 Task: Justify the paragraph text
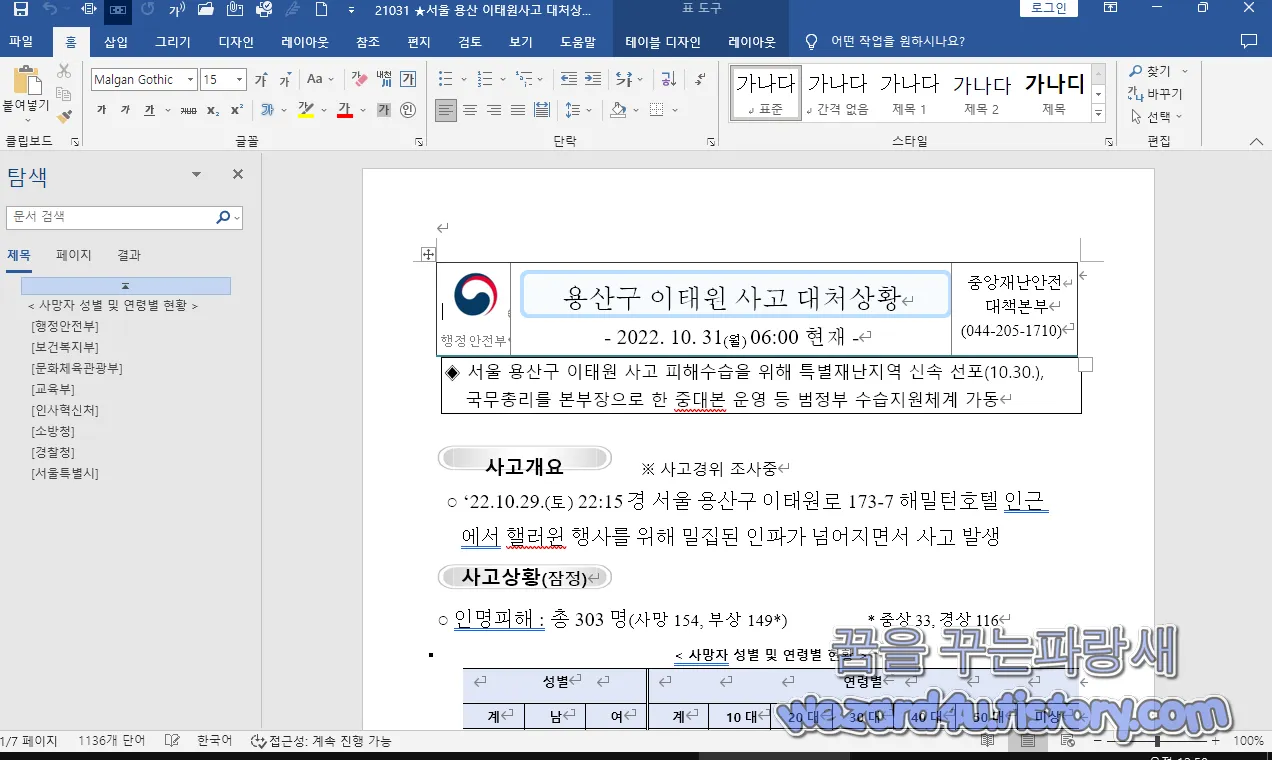click(518, 110)
